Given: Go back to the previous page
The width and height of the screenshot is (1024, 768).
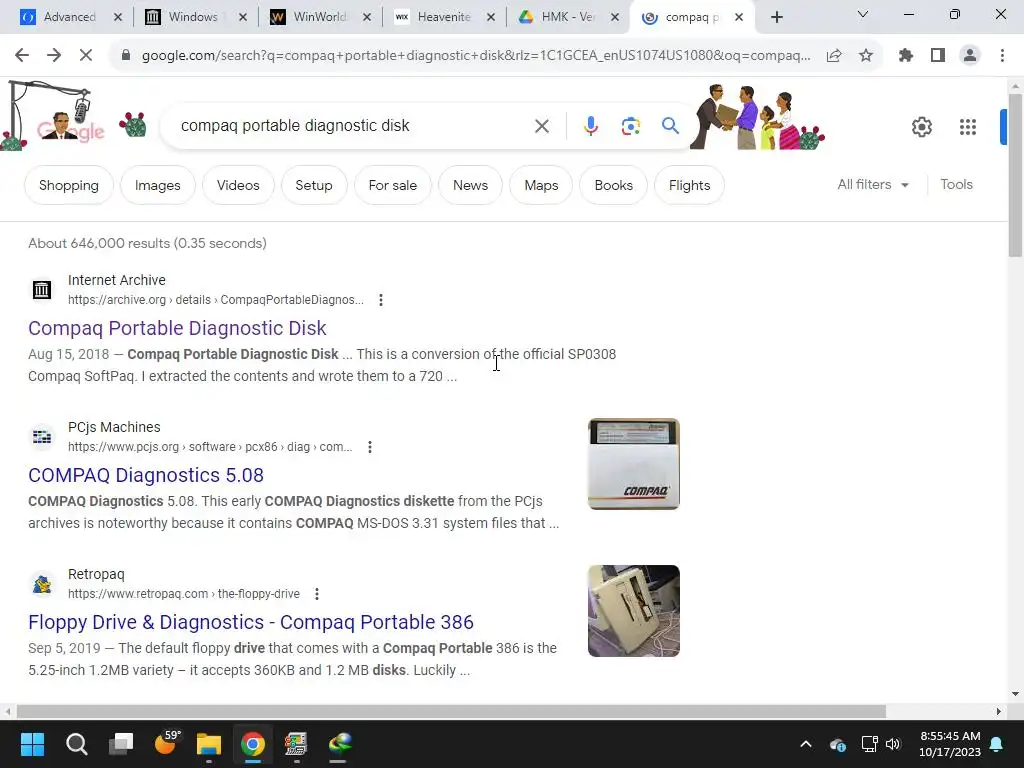Looking at the screenshot, I should [x=22, y=56].
